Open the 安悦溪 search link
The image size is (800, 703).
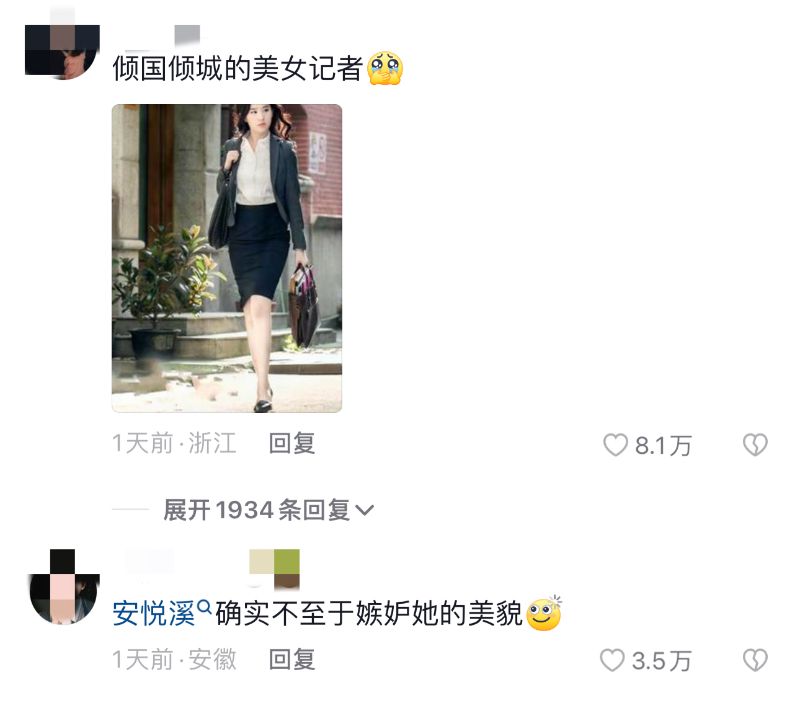coord(154,613)
